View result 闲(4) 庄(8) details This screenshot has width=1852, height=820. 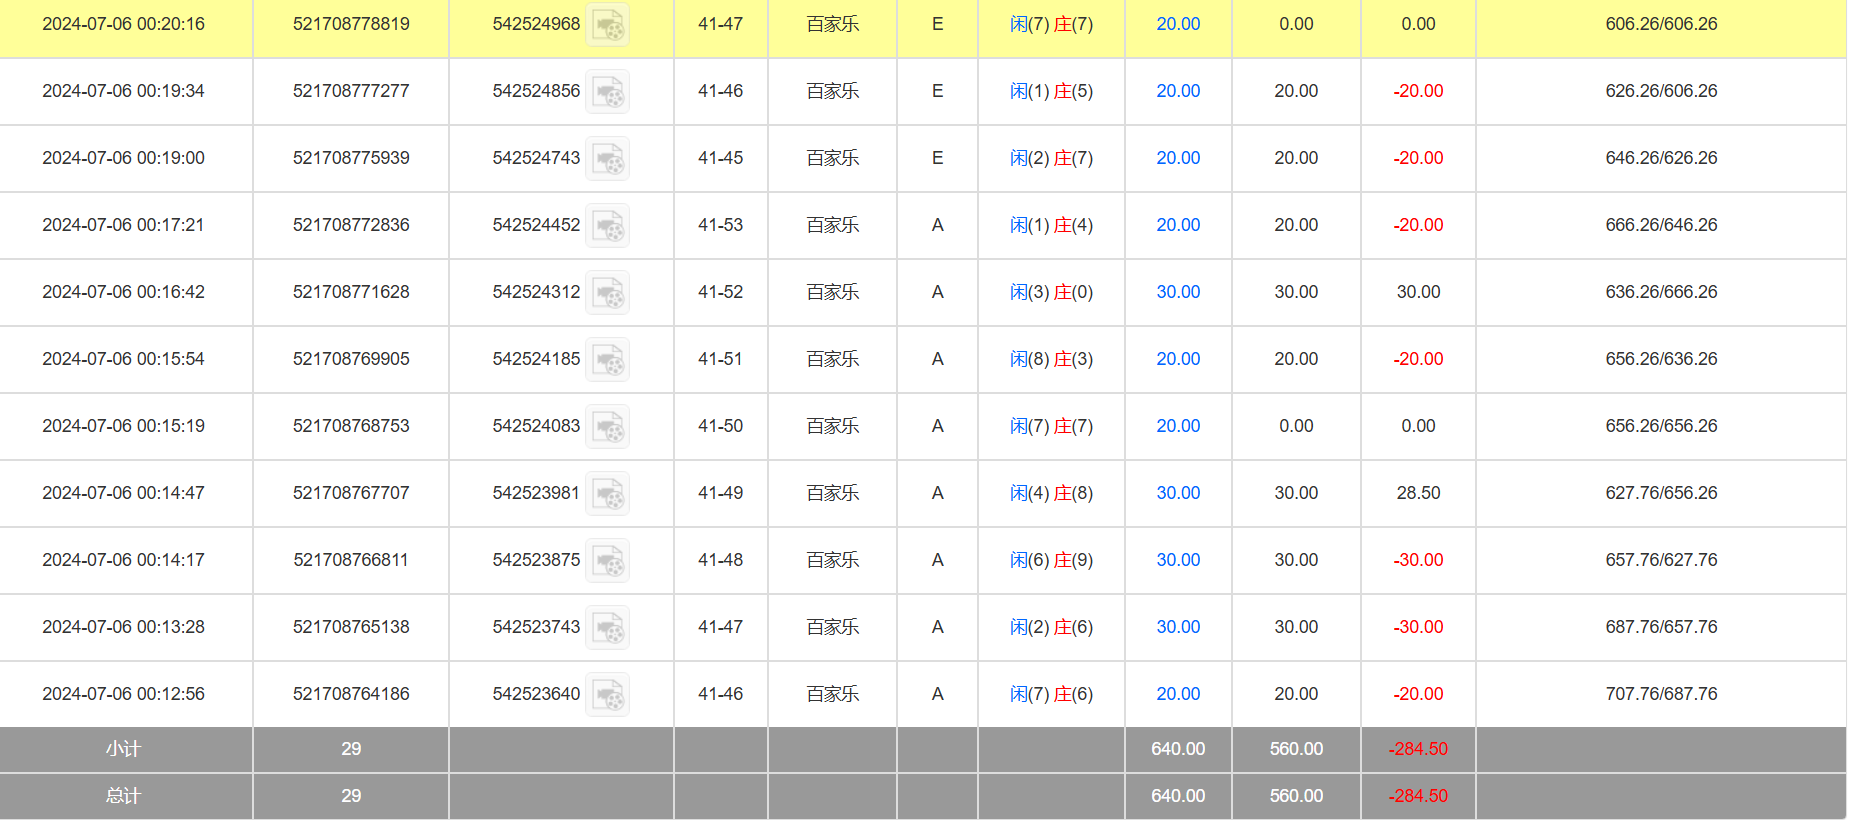[x=1051, y=493]
